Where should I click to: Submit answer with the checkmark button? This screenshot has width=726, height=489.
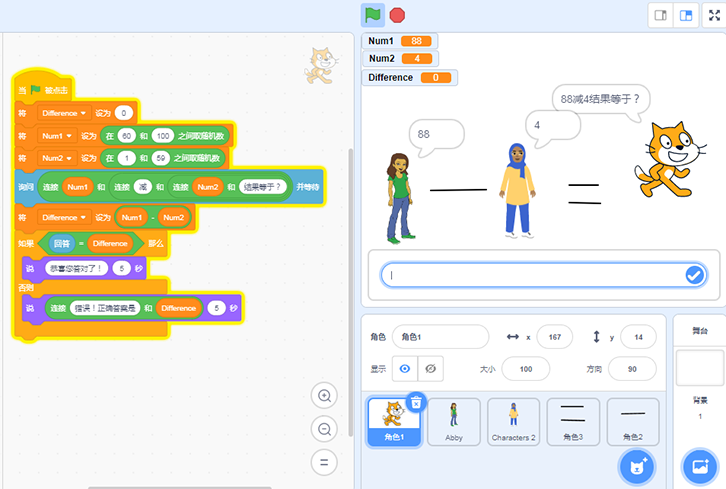click(x=694, y=275)
